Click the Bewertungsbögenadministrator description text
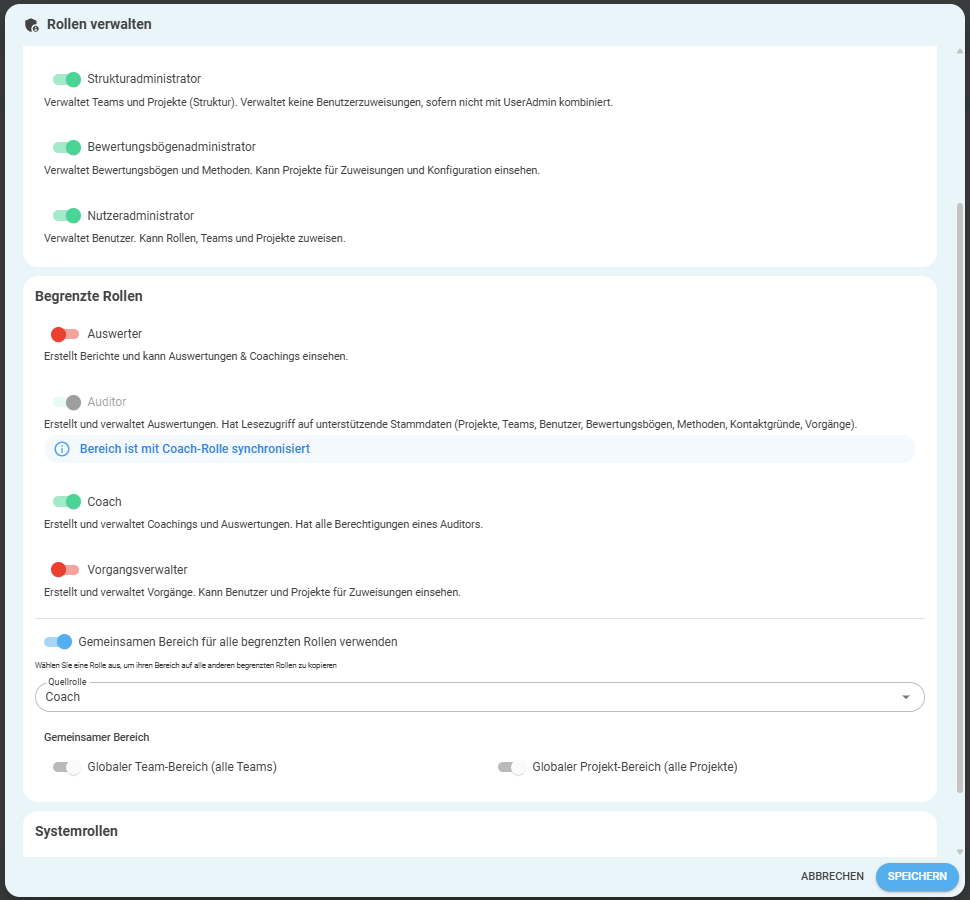The width and height of the screenshot is (970, 900). (292, 170)
